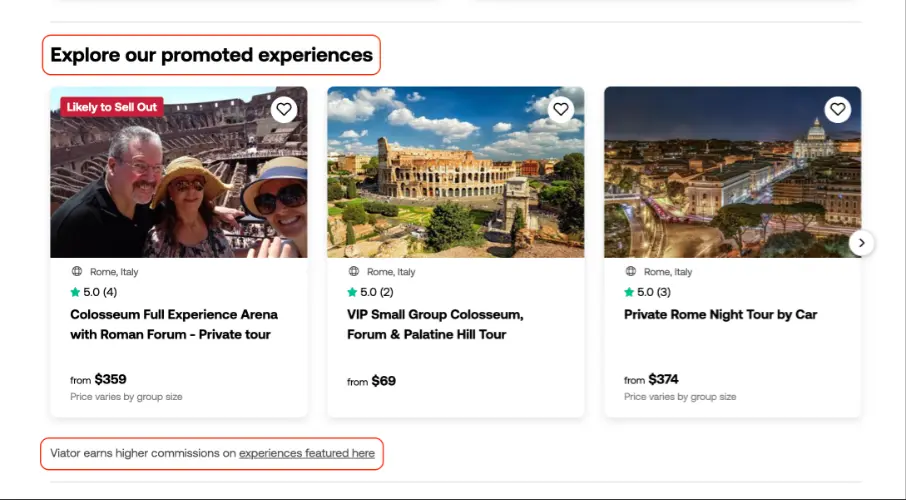Screen dimensions: 906x500
Task: Advance carousel with the next arrow
Action: tap(861, 243)
